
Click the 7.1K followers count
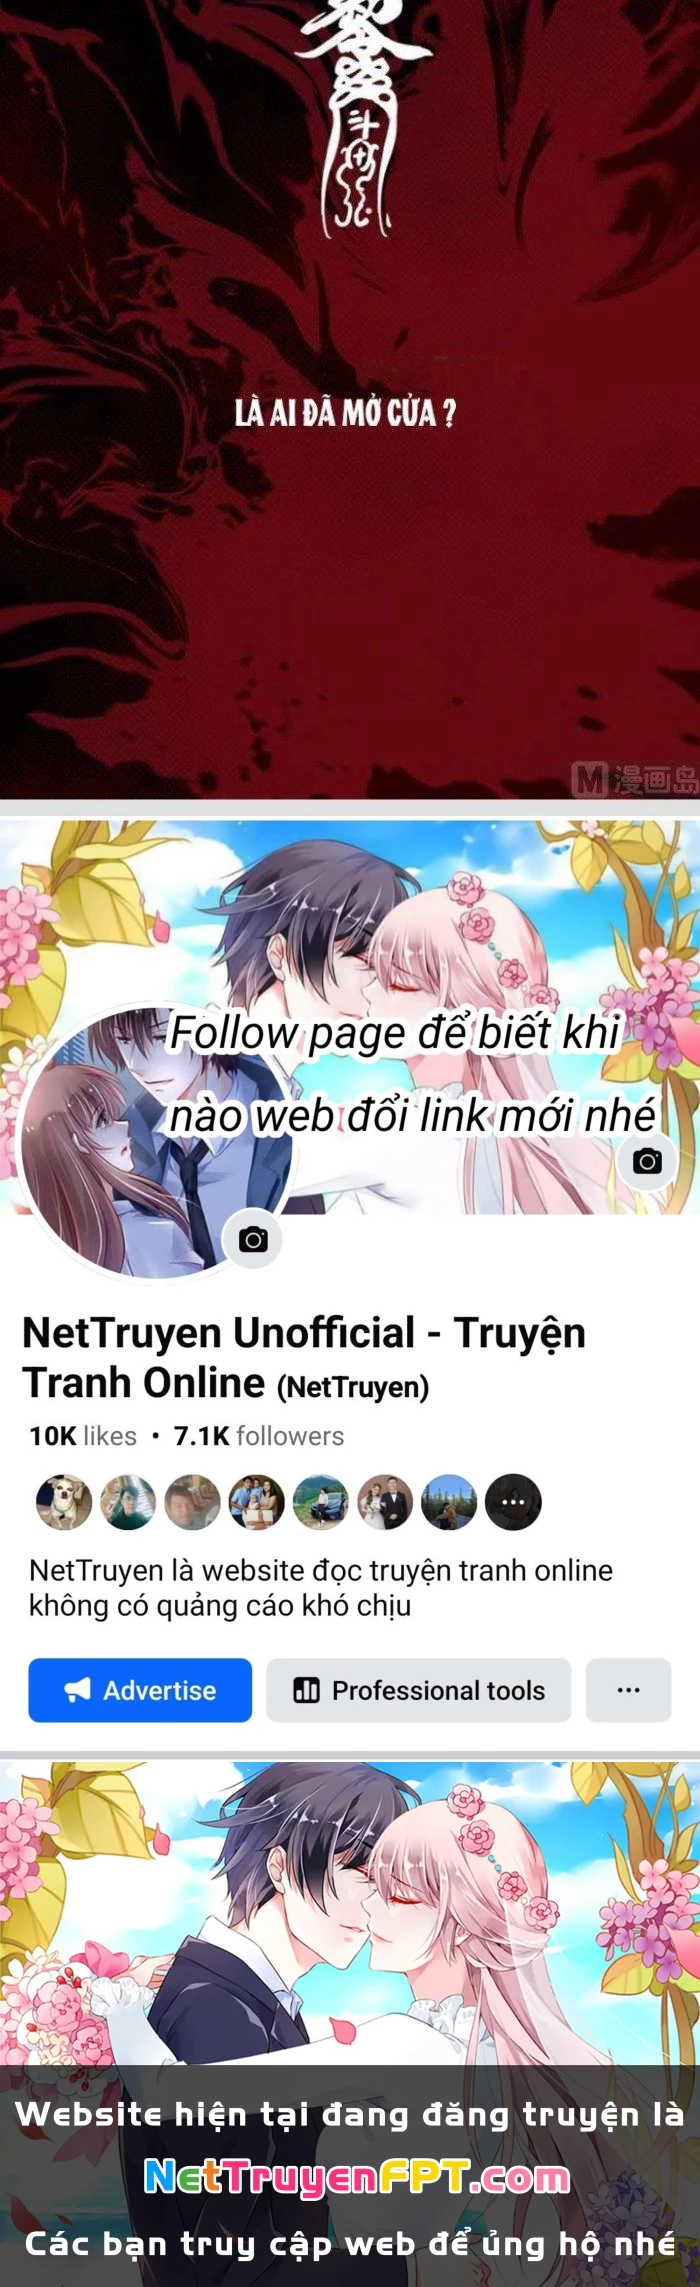(259, 1436)
